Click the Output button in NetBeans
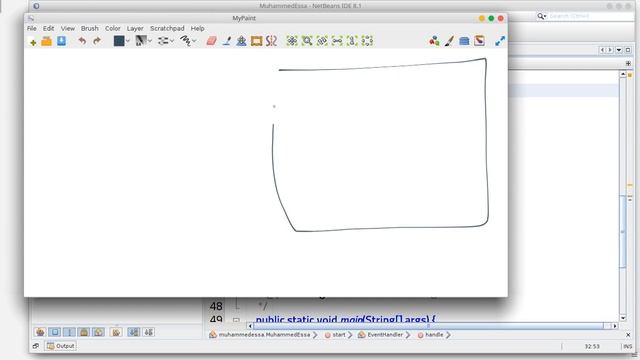 (x=60, y=346)
